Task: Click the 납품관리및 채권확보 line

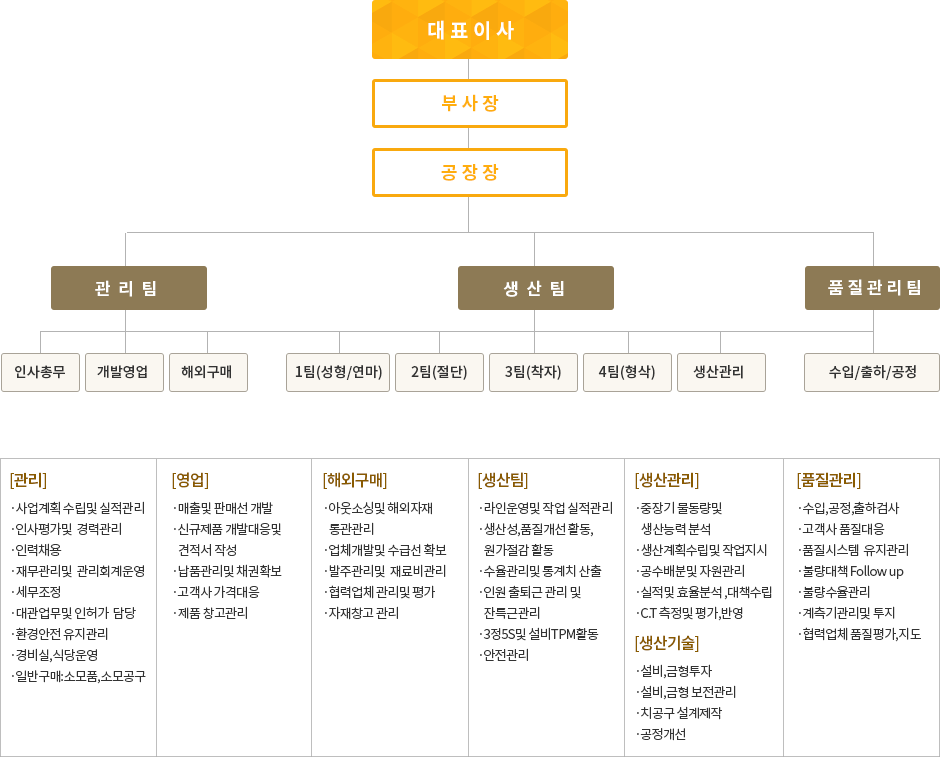Action: coord(227,571)
